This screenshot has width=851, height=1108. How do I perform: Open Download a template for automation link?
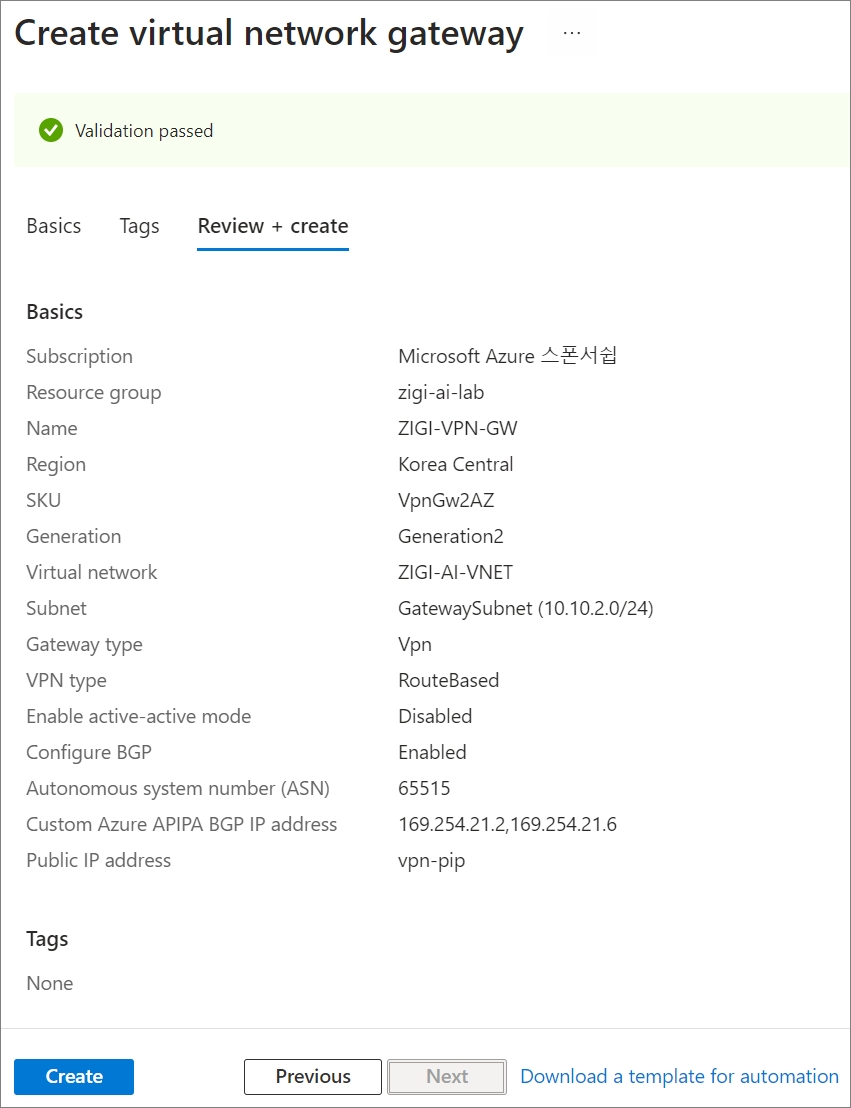pyautogui.click(x=679, y=1076)
